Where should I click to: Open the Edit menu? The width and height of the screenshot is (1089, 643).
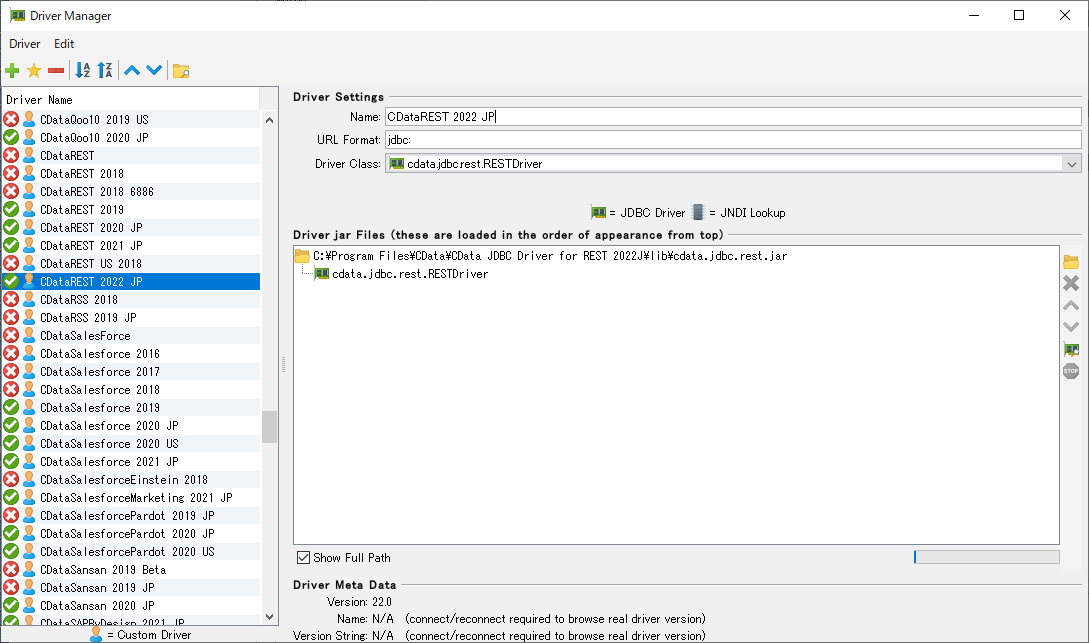pos(64,44)
